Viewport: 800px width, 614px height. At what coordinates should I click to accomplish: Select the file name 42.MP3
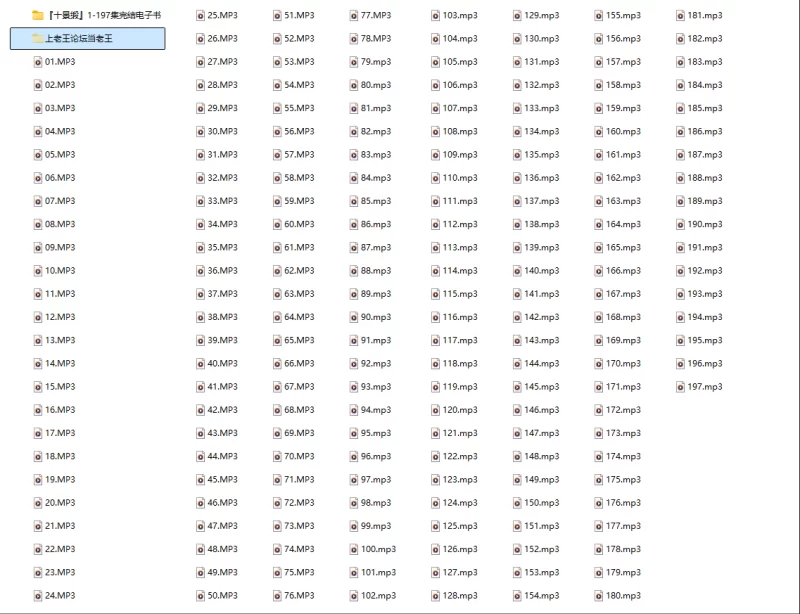click(x=222, y=410)
